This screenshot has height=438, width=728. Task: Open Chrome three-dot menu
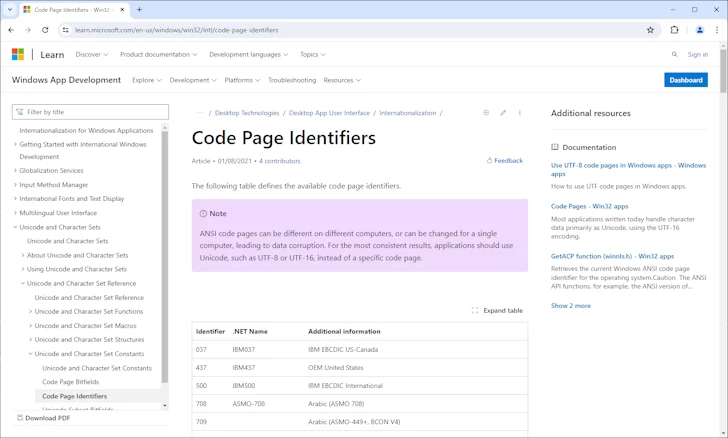[x=717, y=30]
